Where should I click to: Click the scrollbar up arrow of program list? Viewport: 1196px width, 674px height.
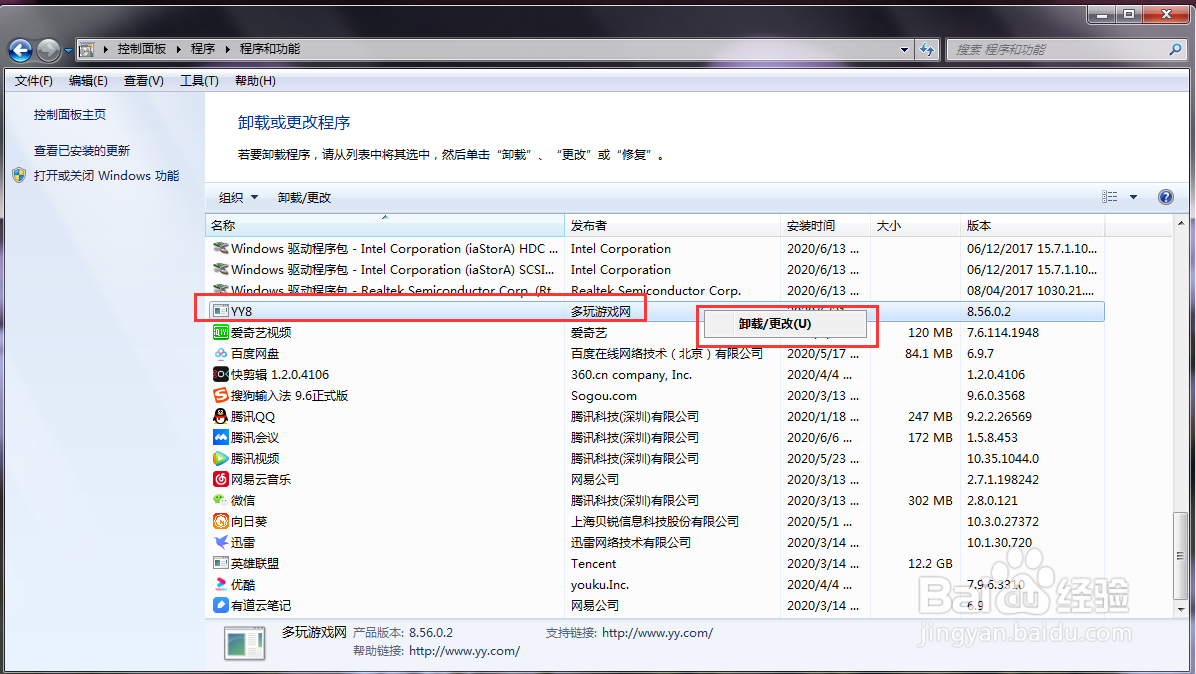[1181, 223]
